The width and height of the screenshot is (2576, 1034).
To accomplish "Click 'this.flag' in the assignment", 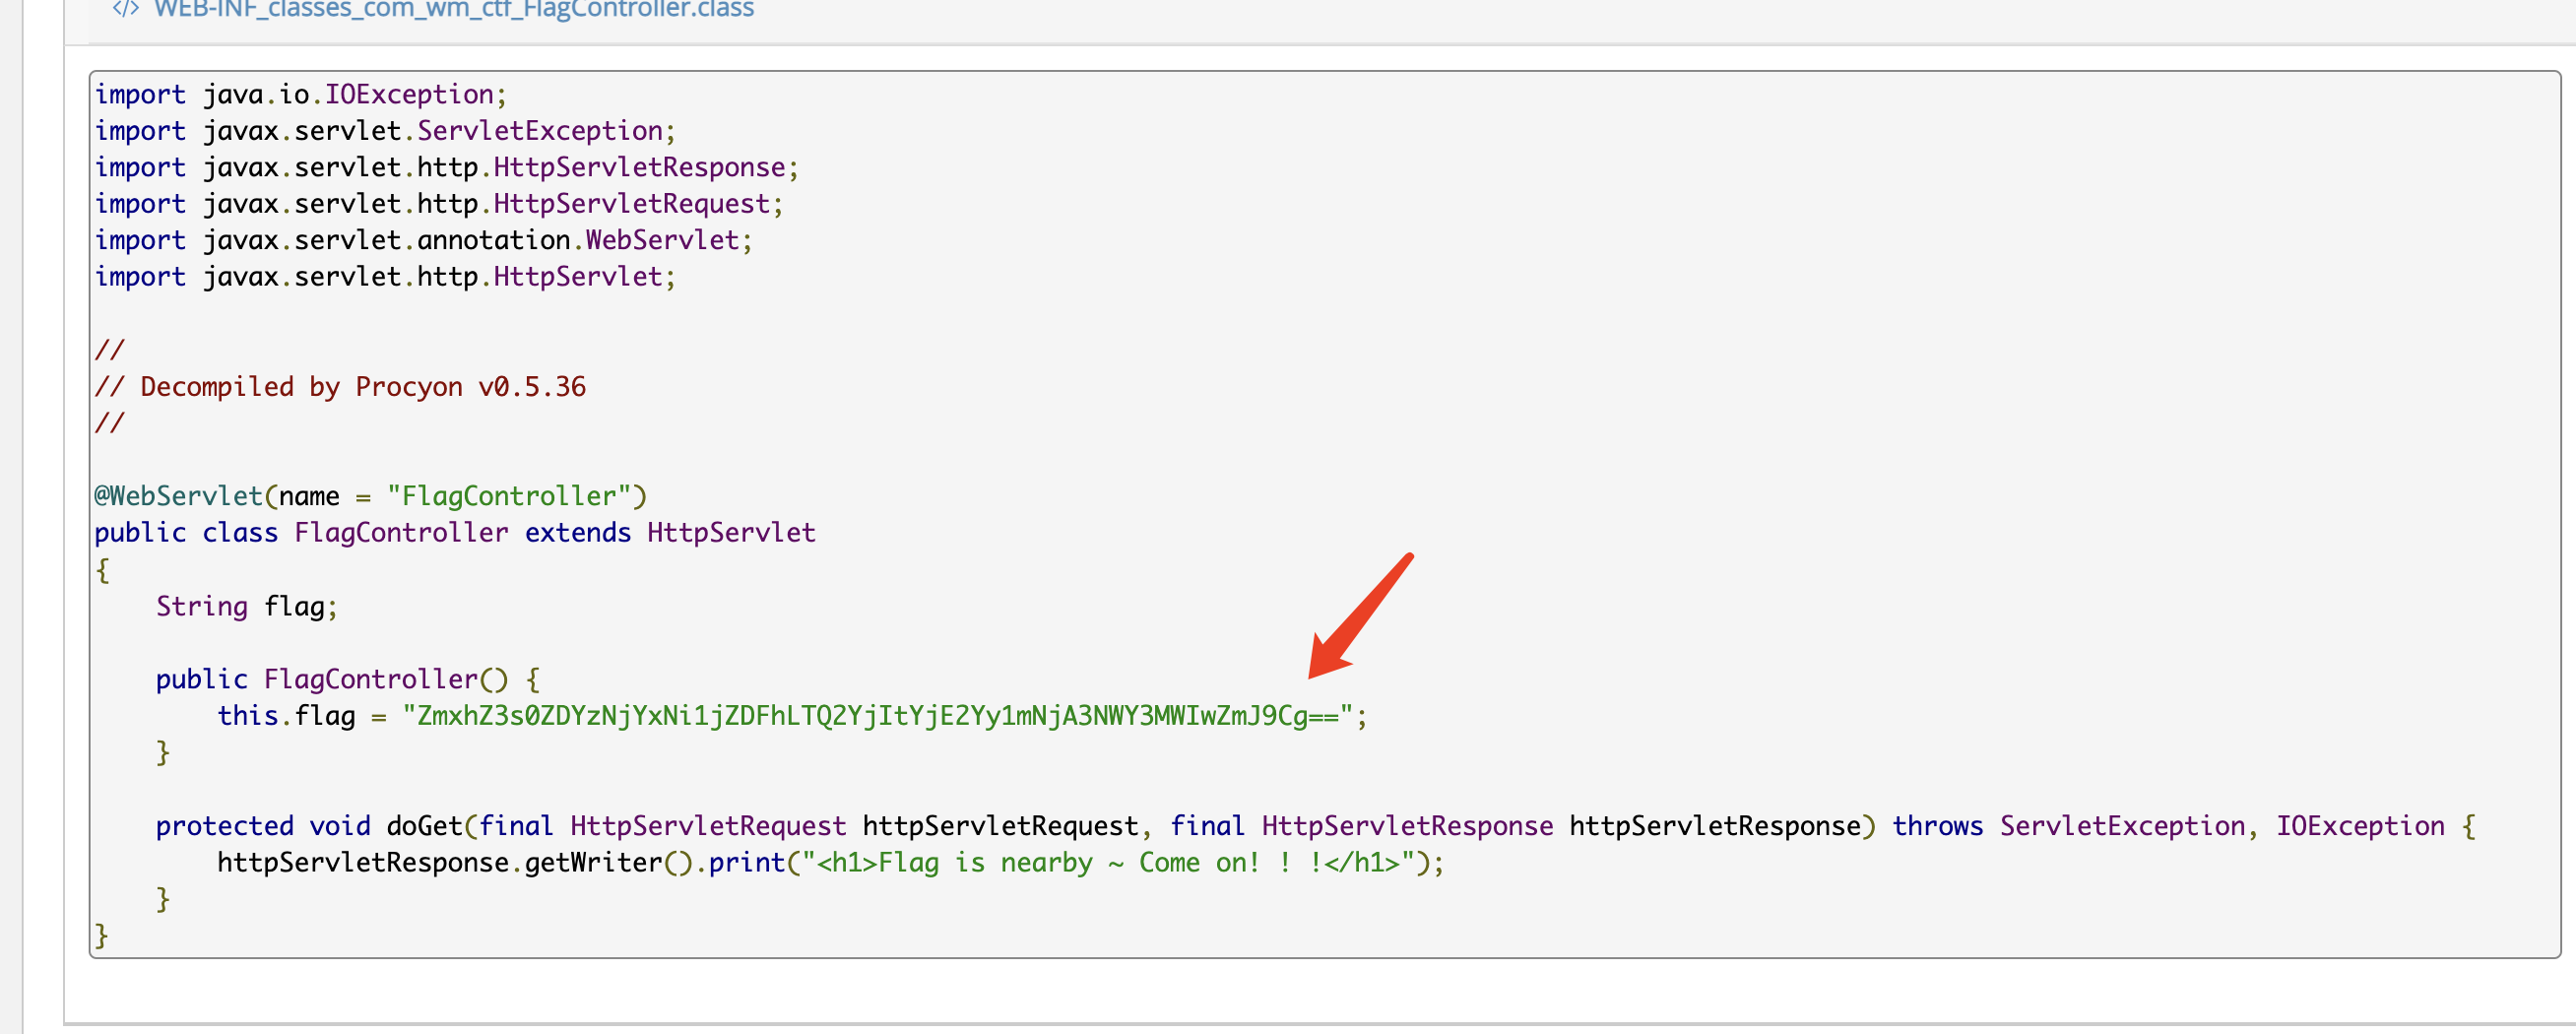I will pos(286,716).
